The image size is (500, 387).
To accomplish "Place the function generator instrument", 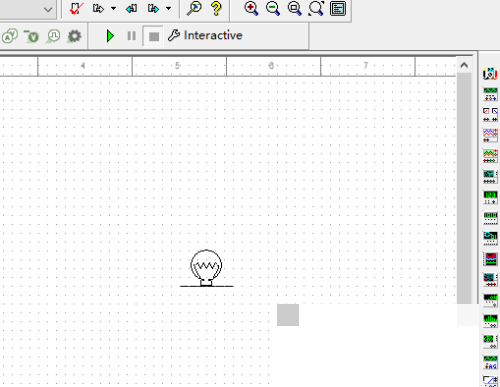I will coord(490,94).
